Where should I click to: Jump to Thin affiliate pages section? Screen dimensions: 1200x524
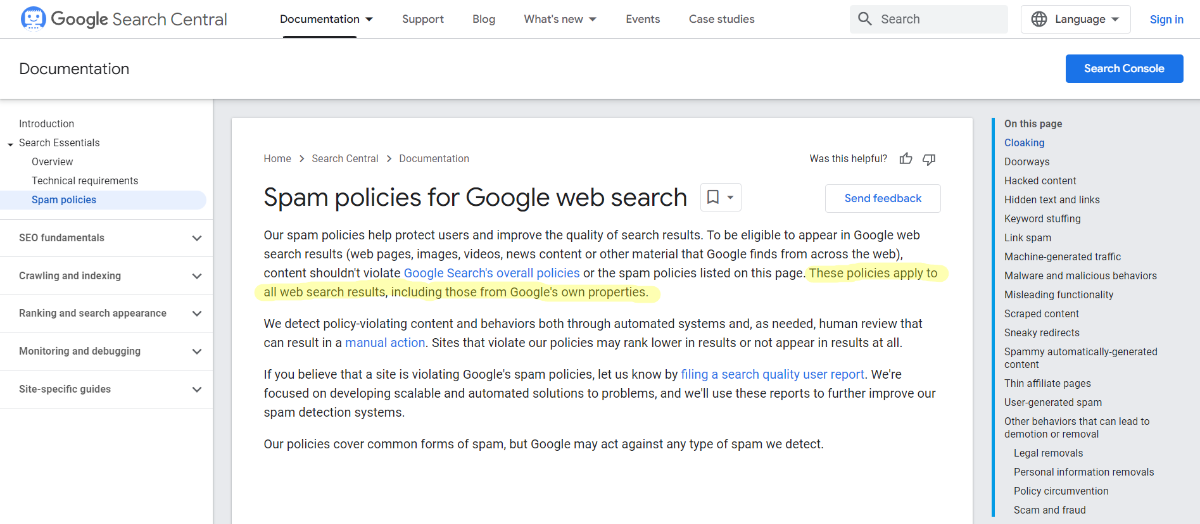(x=1047, y=384)
